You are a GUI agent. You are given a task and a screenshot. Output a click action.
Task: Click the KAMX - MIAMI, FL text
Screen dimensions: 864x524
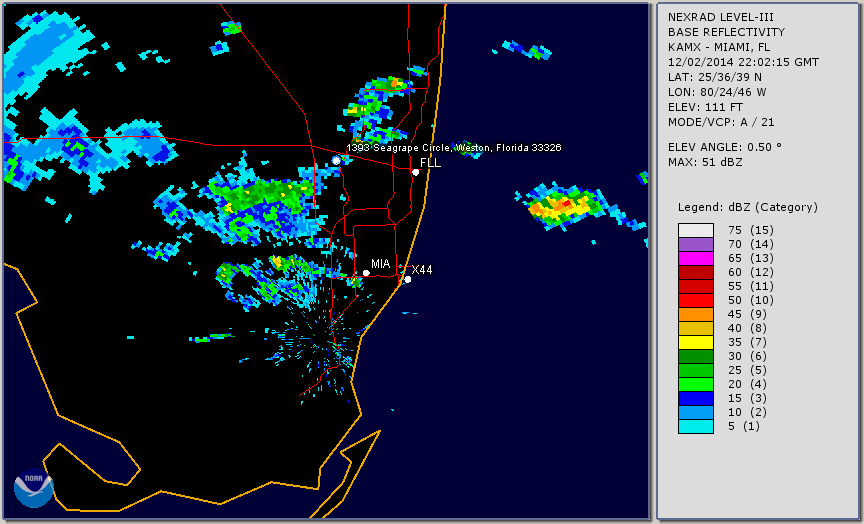[719, 47]
